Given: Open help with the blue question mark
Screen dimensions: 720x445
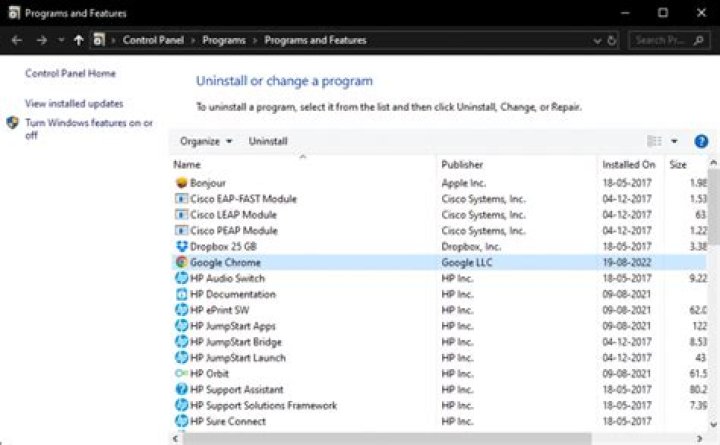Looking at the screenshot, I should point(701,141).
